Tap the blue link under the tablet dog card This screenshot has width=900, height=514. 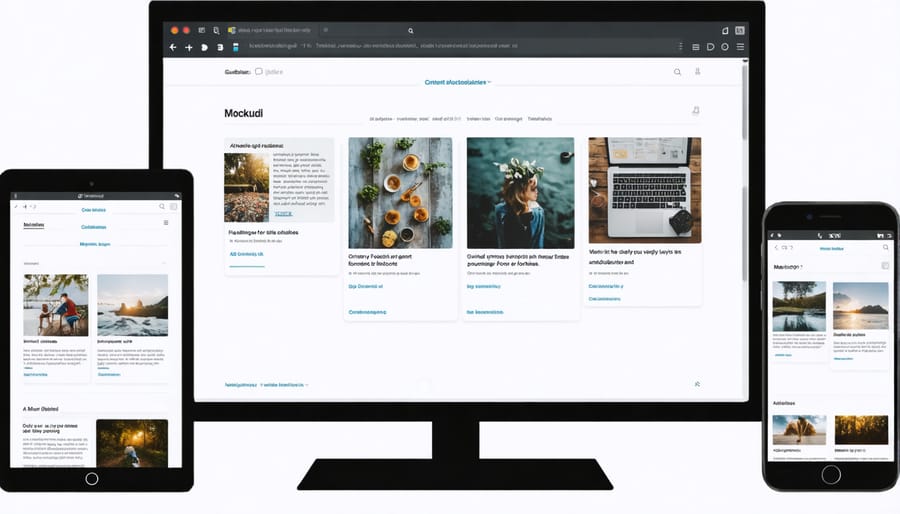[x=36, y=375]
